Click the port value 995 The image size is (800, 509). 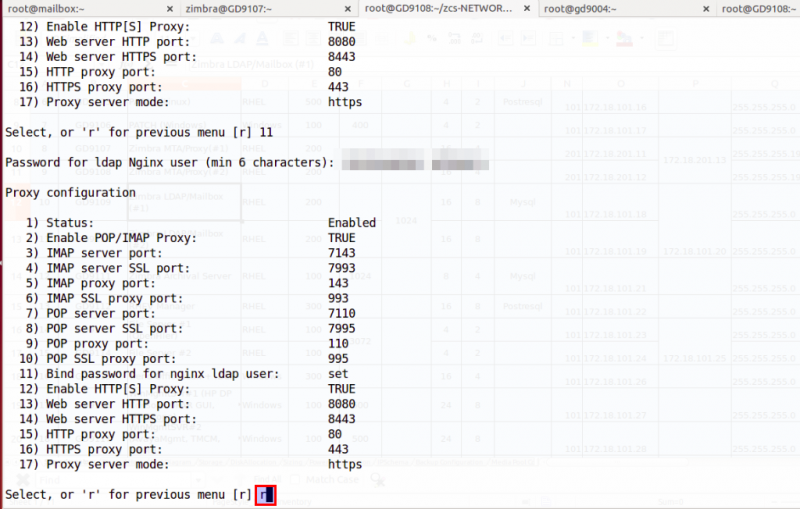click(338, 359)
